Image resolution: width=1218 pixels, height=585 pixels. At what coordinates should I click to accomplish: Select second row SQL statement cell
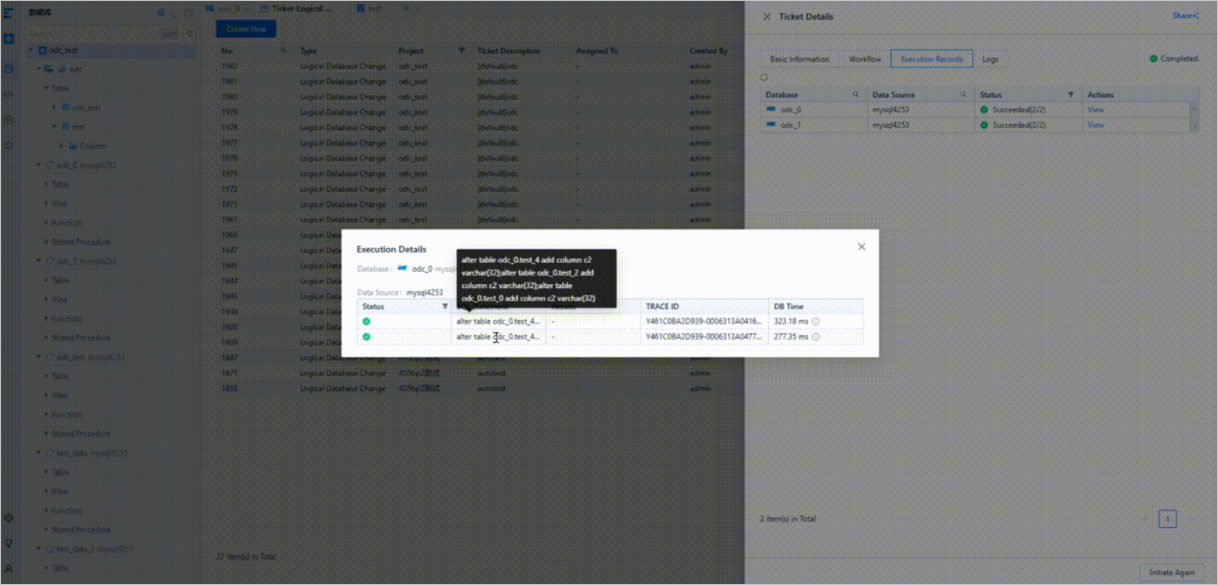498,337
